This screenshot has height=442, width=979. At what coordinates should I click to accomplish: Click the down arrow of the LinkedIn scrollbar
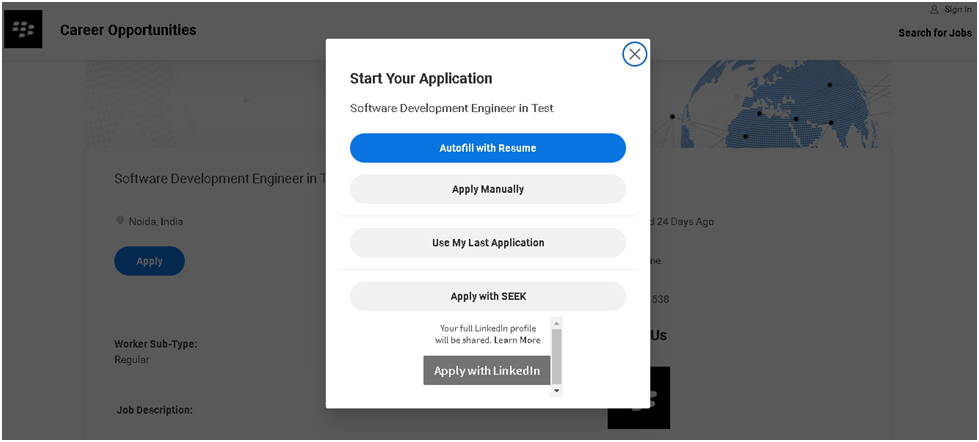[x=556, y=390]
